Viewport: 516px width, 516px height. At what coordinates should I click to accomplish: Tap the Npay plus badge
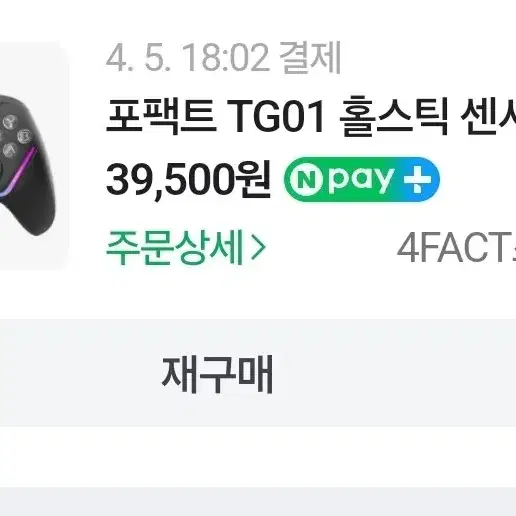pos(362,179)
